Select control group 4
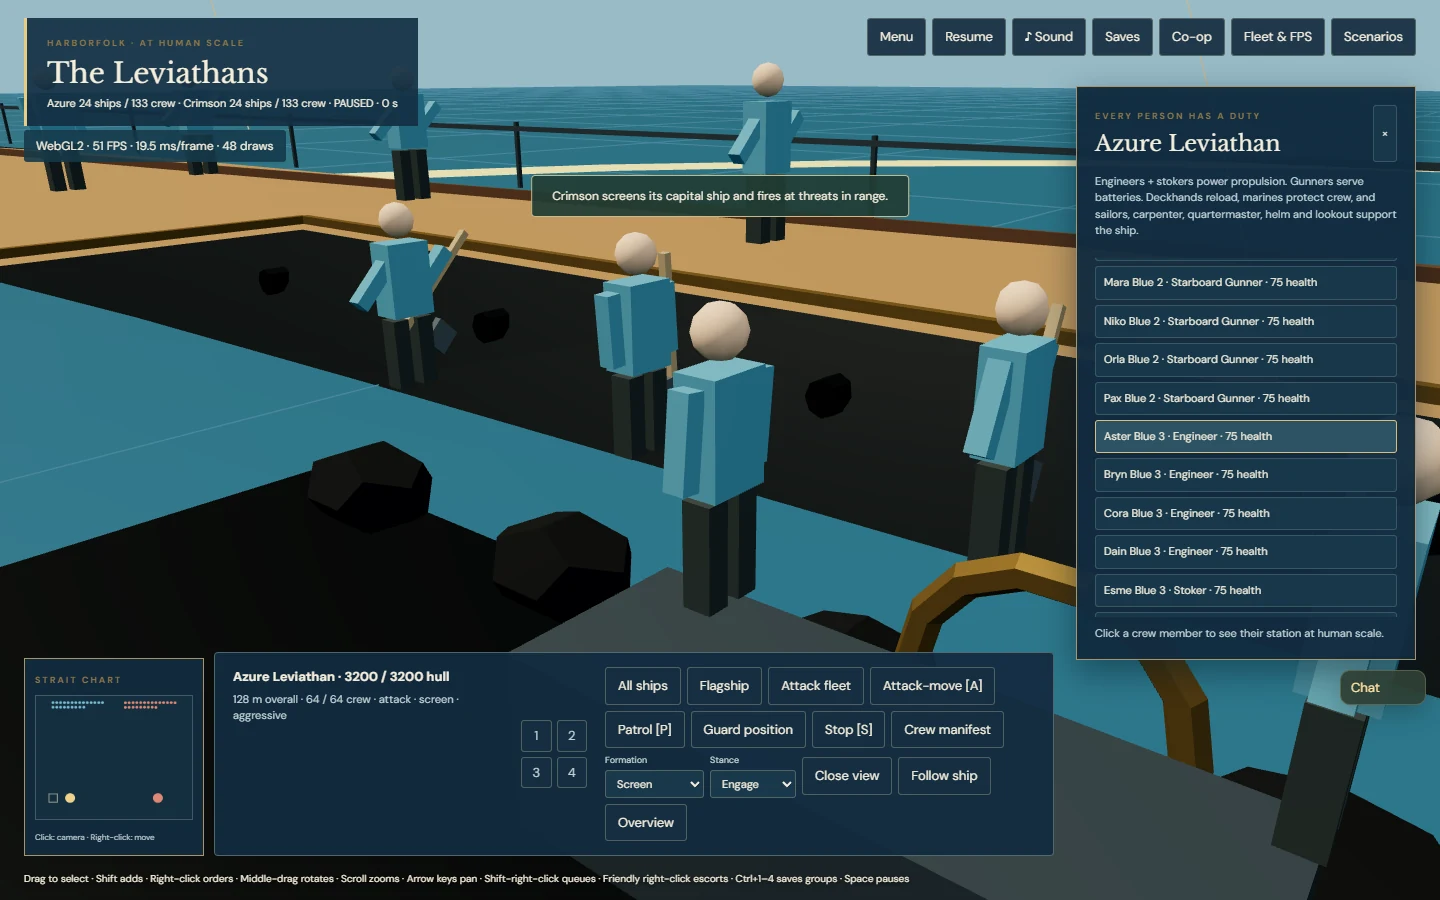1440x900 pixels. point(572,772)
